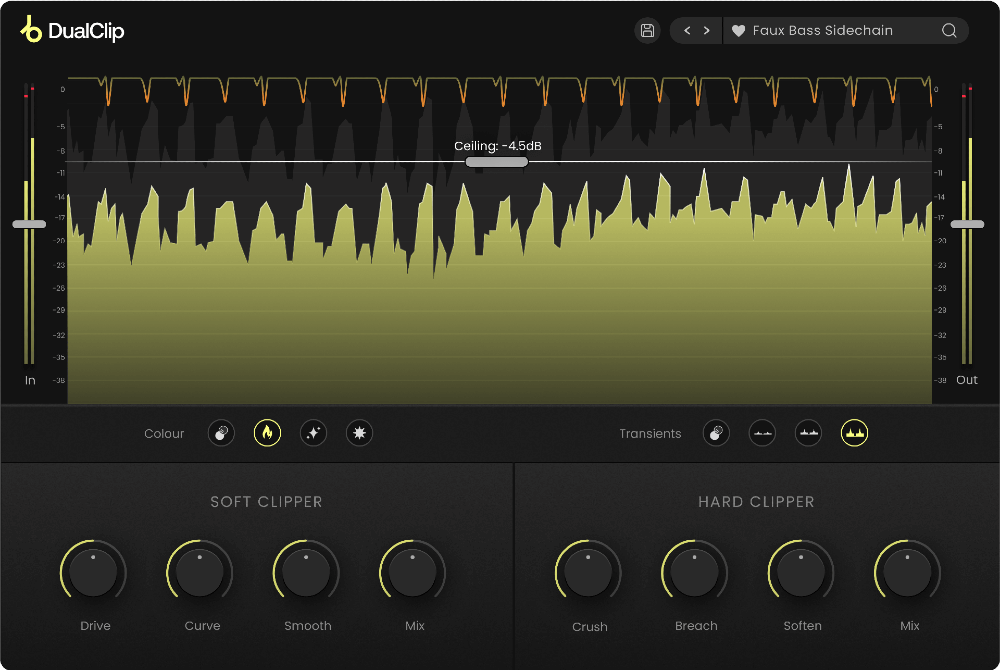Screen dimensions: 1000x670
Task: Click the Drive knob
Action: point(93,571)
